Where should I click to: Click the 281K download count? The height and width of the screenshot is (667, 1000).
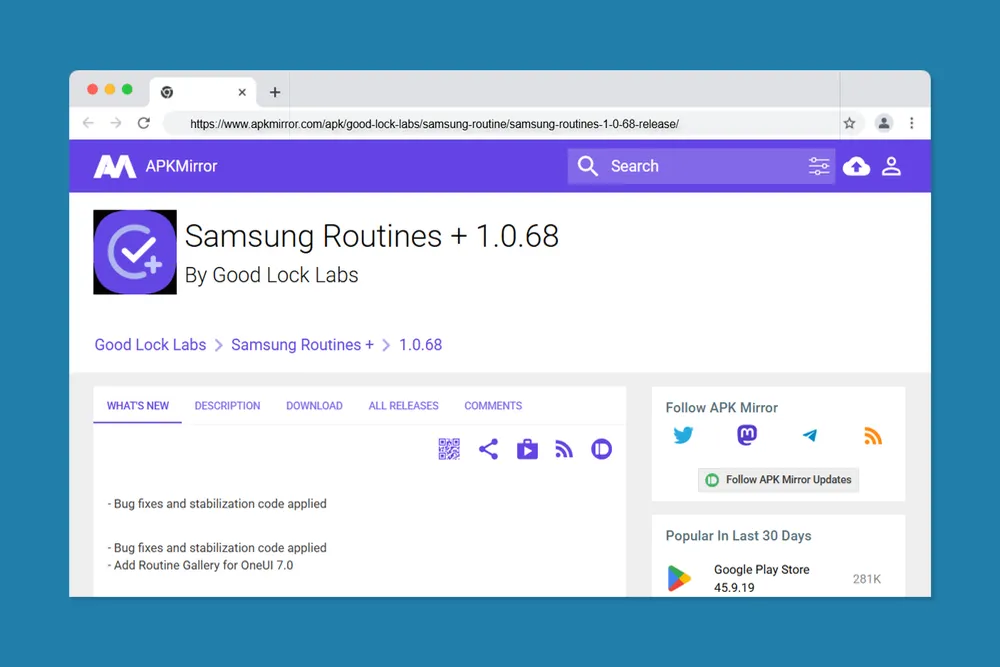(x=867, y=579)
